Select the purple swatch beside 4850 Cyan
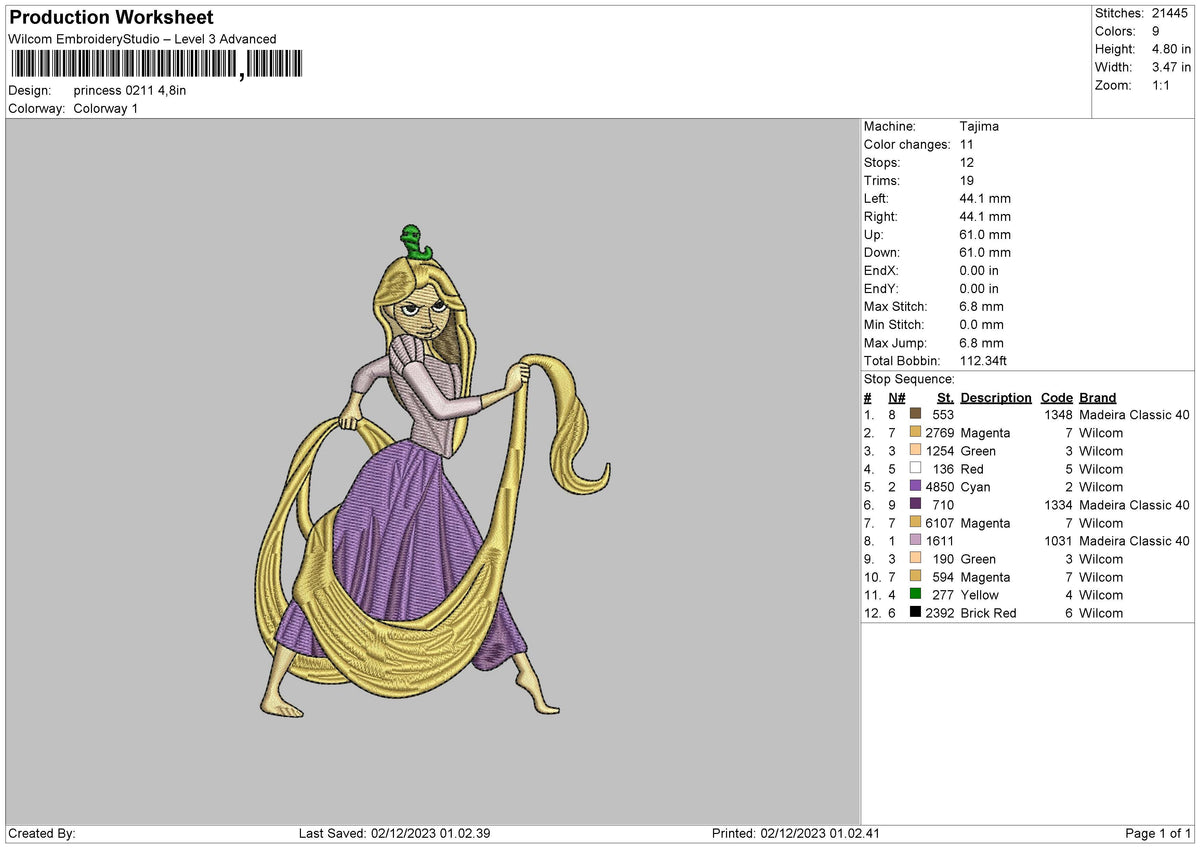This screenshot has width=1200, height=848. (915, 486)
